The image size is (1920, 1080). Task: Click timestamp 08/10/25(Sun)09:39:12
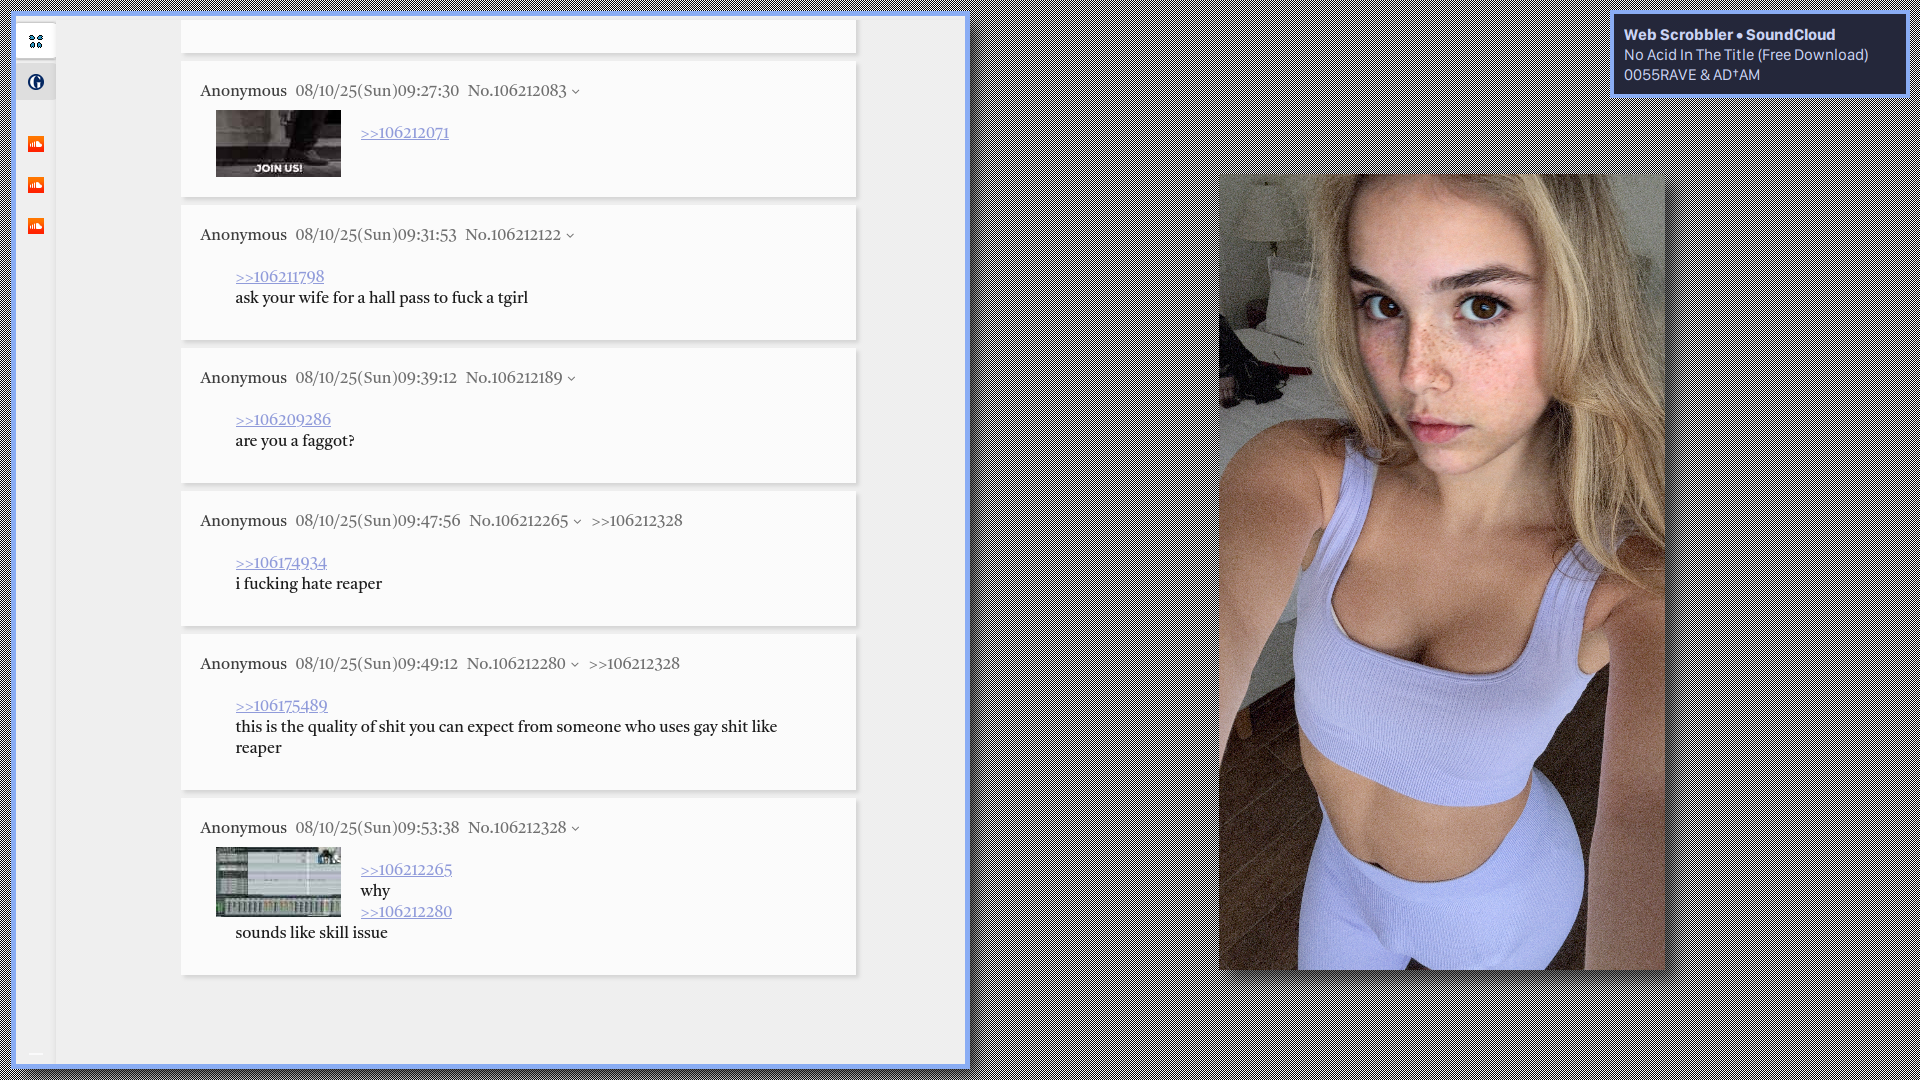[376, 377]
